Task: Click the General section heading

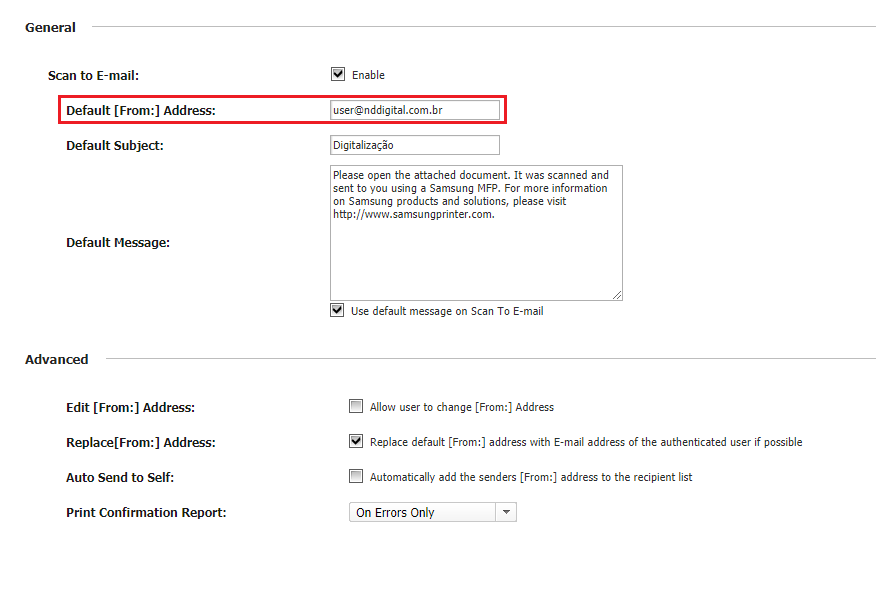Action: [50, 28]
